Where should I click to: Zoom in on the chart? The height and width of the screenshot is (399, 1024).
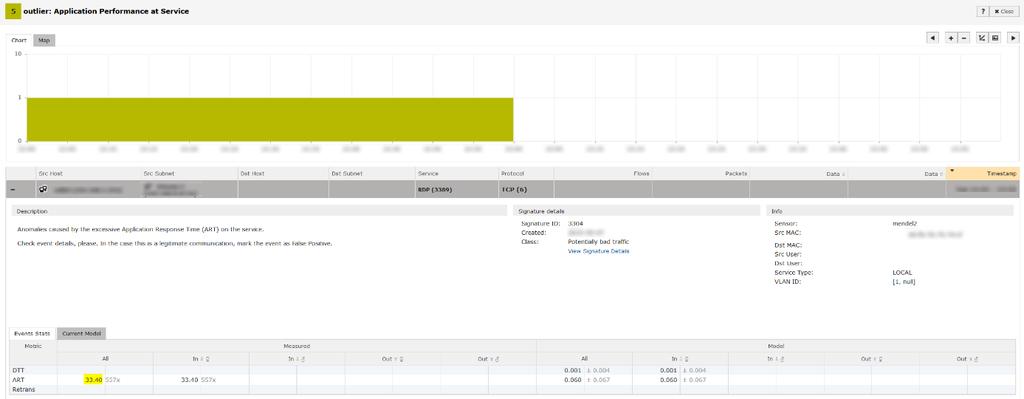click(951, 39)
